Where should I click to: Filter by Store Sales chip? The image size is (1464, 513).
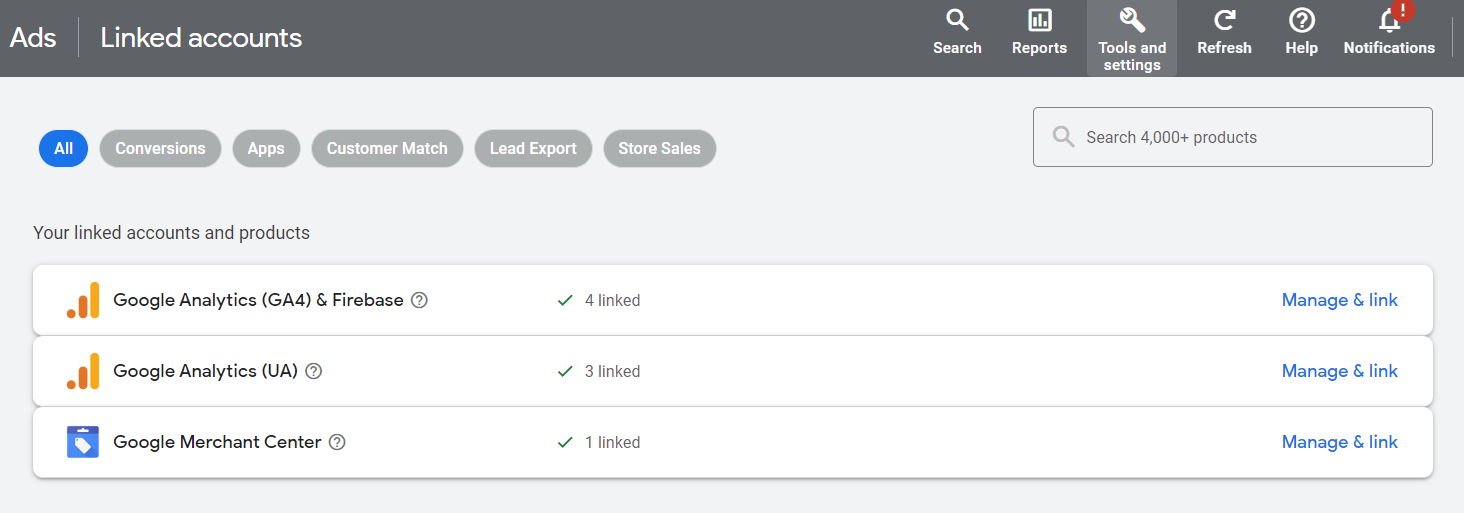click(659, 148)
